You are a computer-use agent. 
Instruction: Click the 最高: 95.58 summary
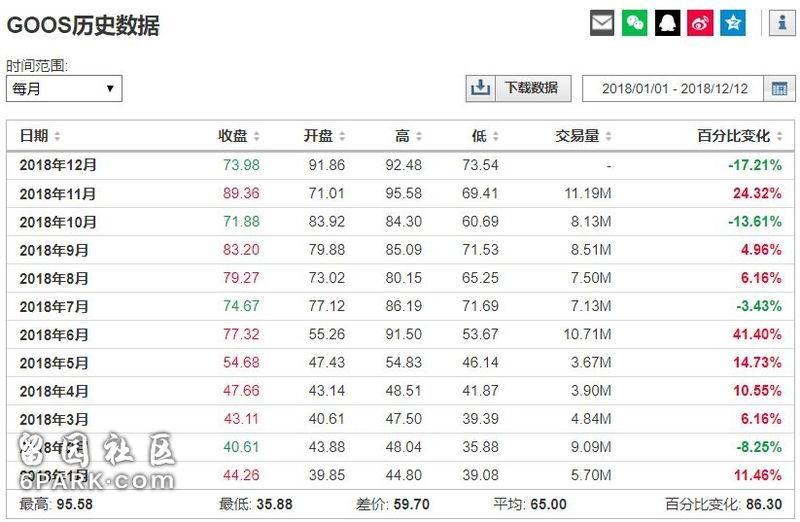56,504
